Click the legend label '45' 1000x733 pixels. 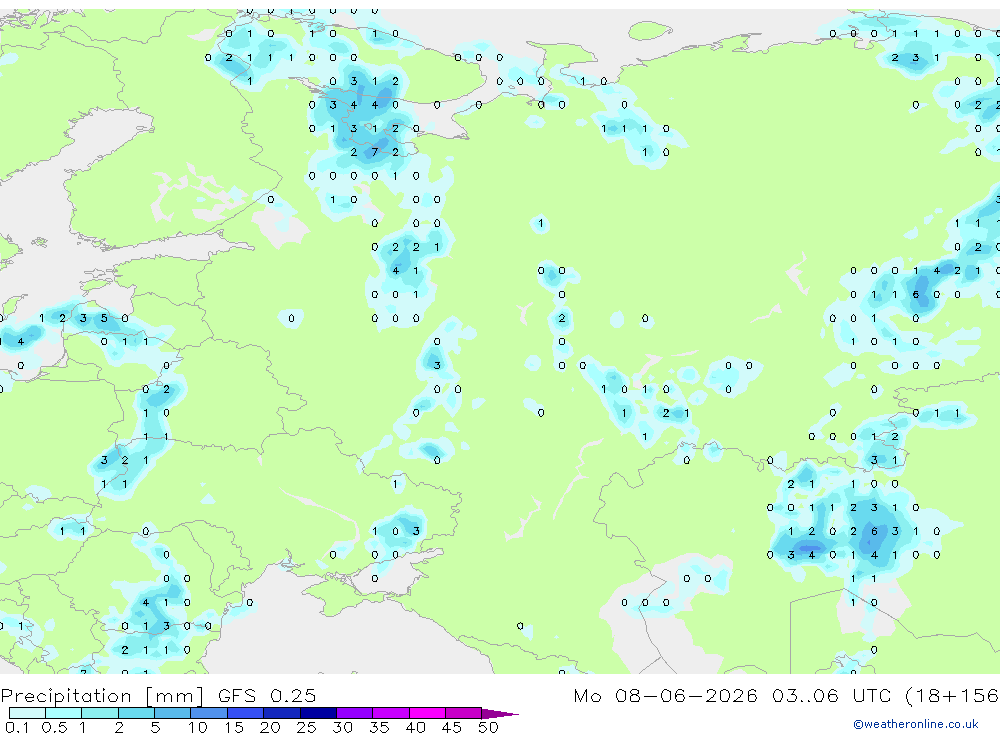coord(452,727)
